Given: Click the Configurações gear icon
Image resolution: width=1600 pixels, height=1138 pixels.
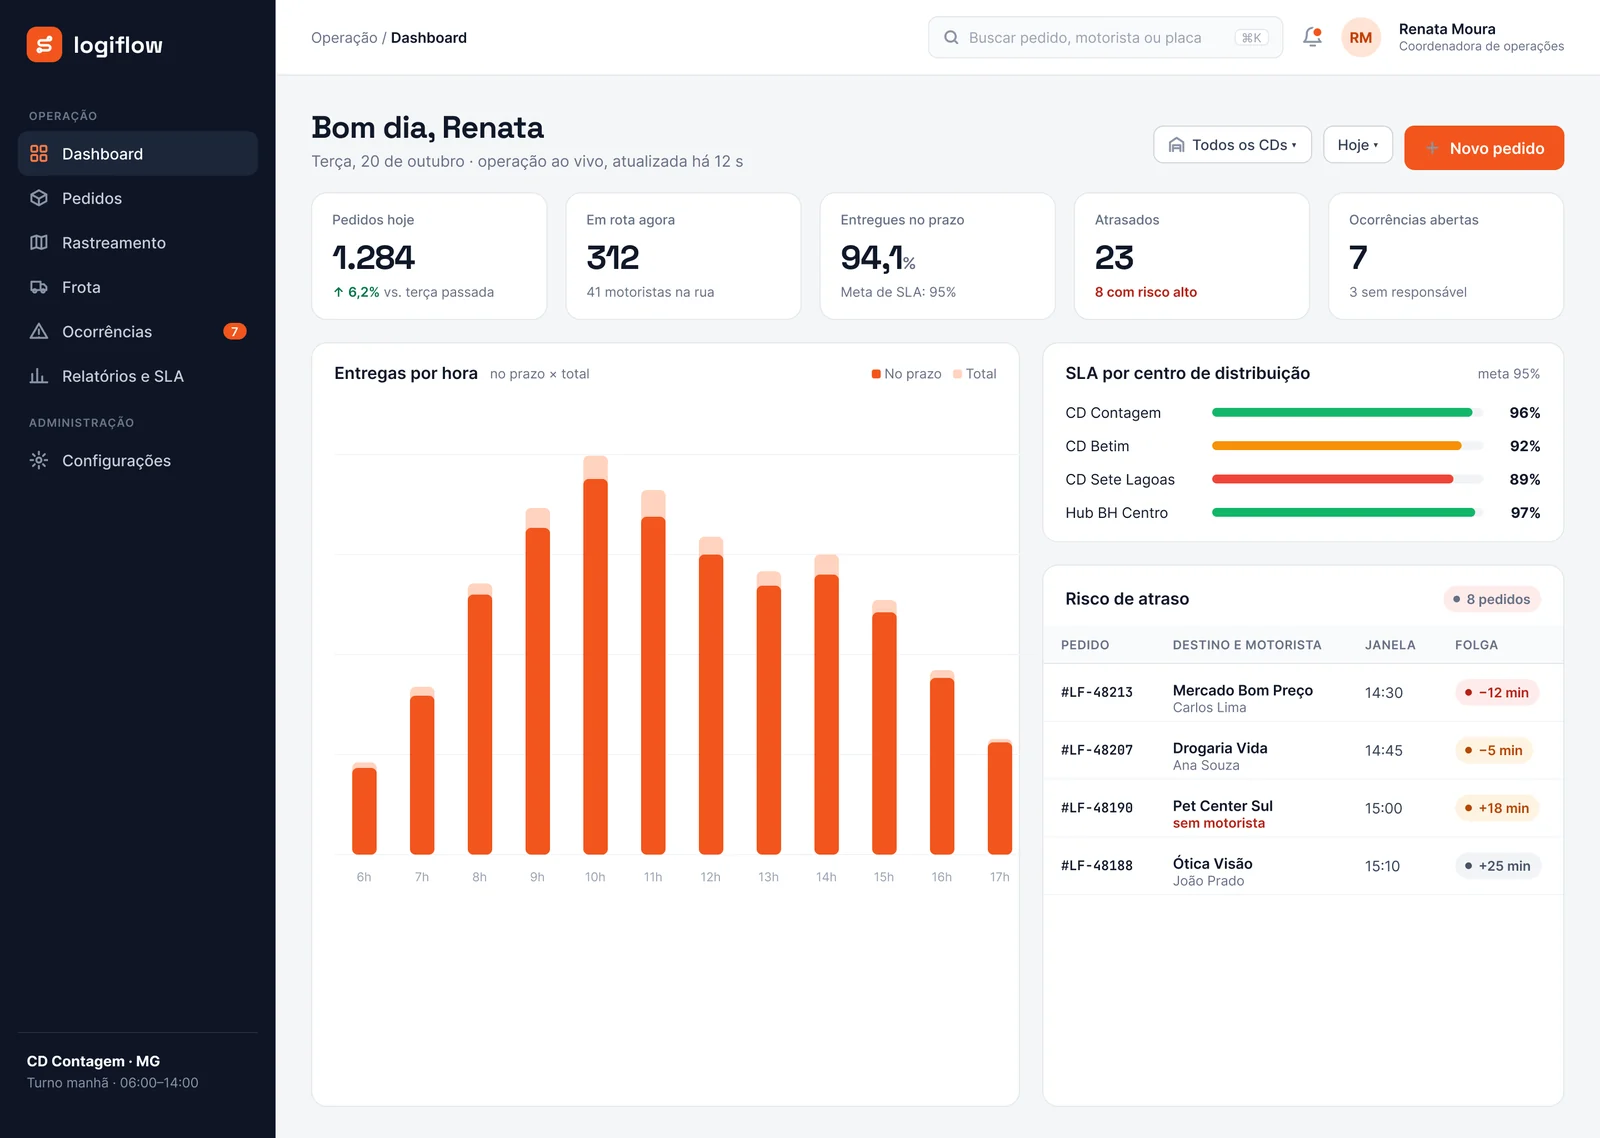Looking at the screenshot, I should coord(39,460).
